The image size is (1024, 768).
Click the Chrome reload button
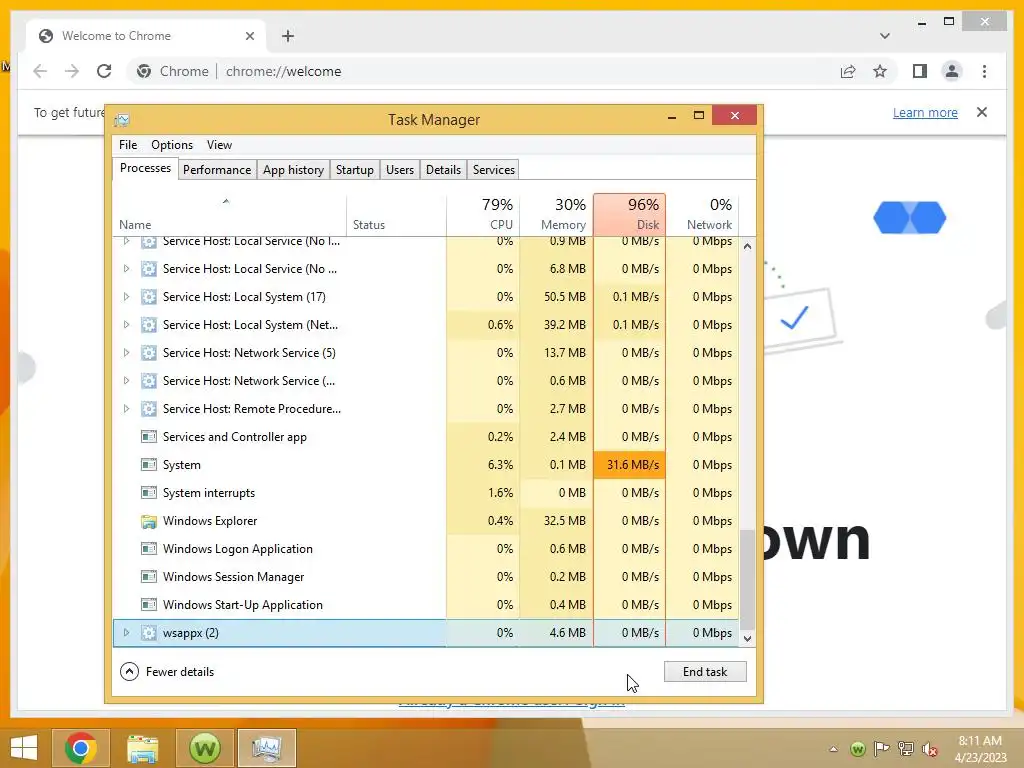[x=104, y=71]
